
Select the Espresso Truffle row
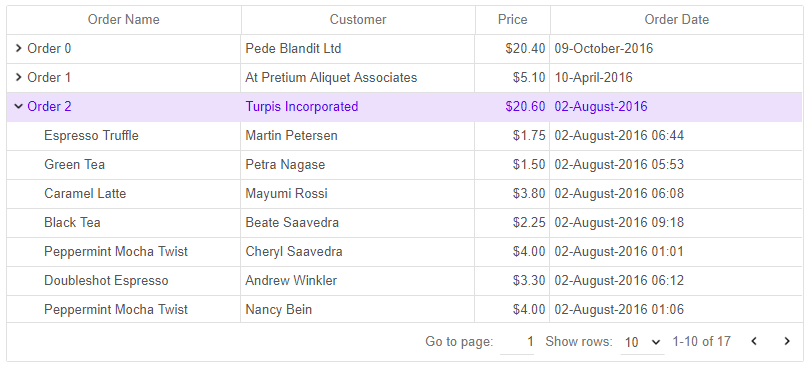tap(404, 136)
